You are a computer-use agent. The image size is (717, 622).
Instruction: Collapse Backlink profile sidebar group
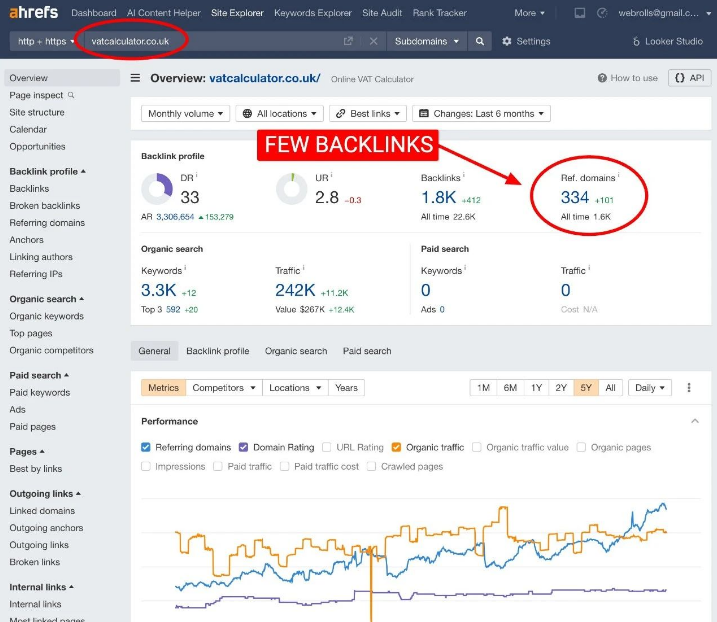(48, 172)
